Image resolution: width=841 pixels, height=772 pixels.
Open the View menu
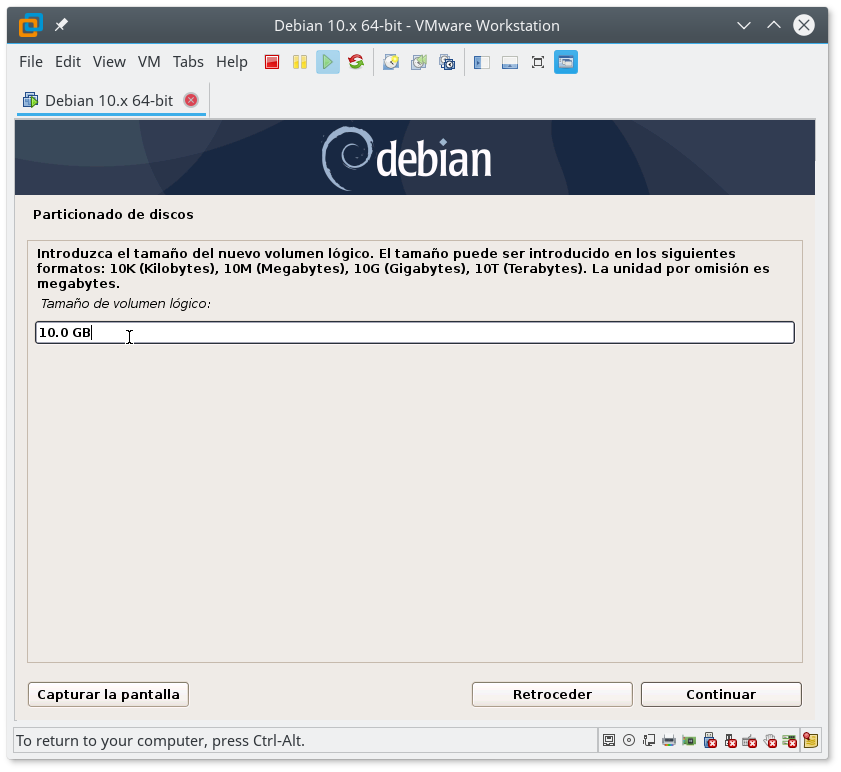pos(109,62)
